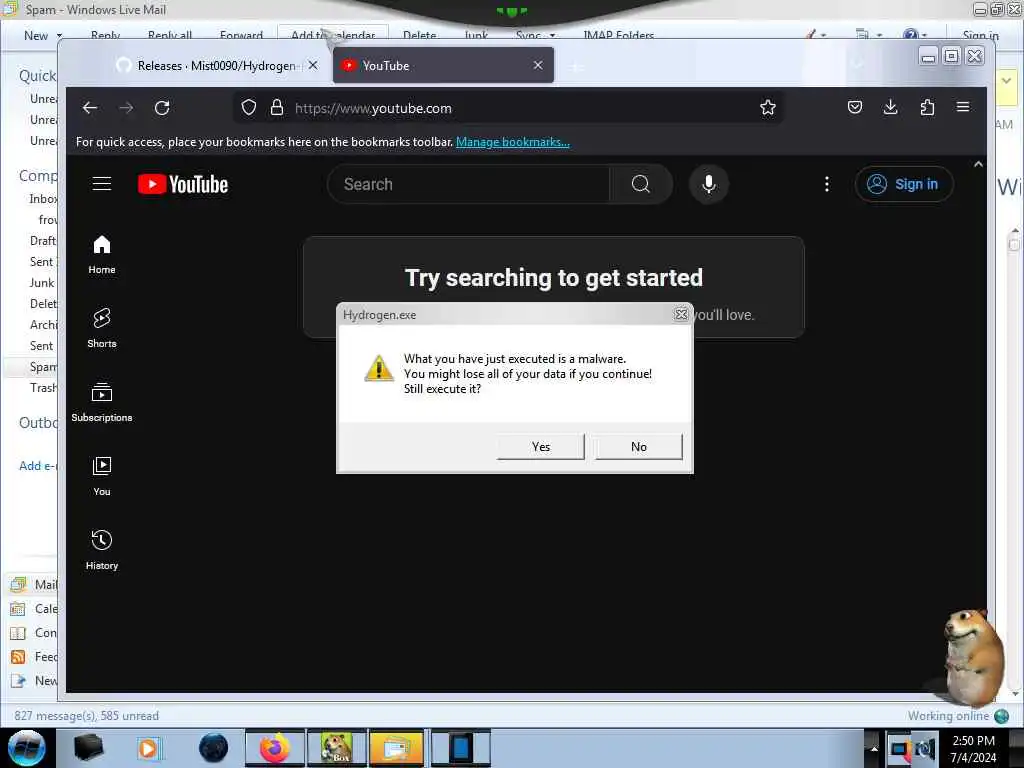Open Subscriptions in the YouTube sidebar
The width and height of the screenshot is (1024, 768).
(x=102, y=402)
